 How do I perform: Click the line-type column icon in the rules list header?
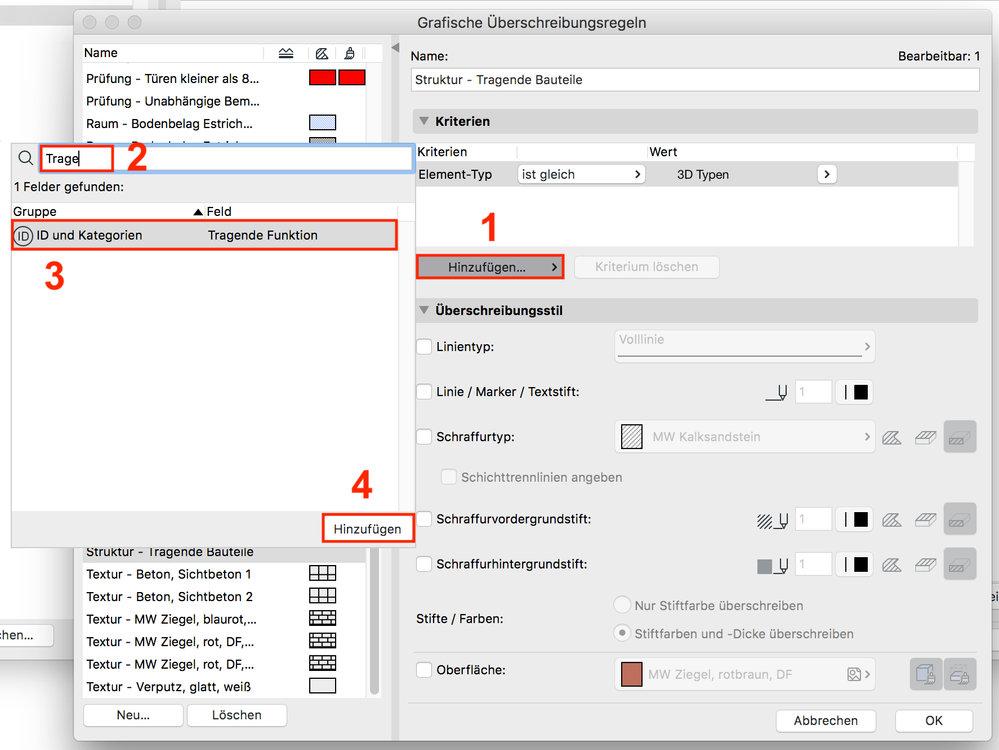tap(286, 53)
